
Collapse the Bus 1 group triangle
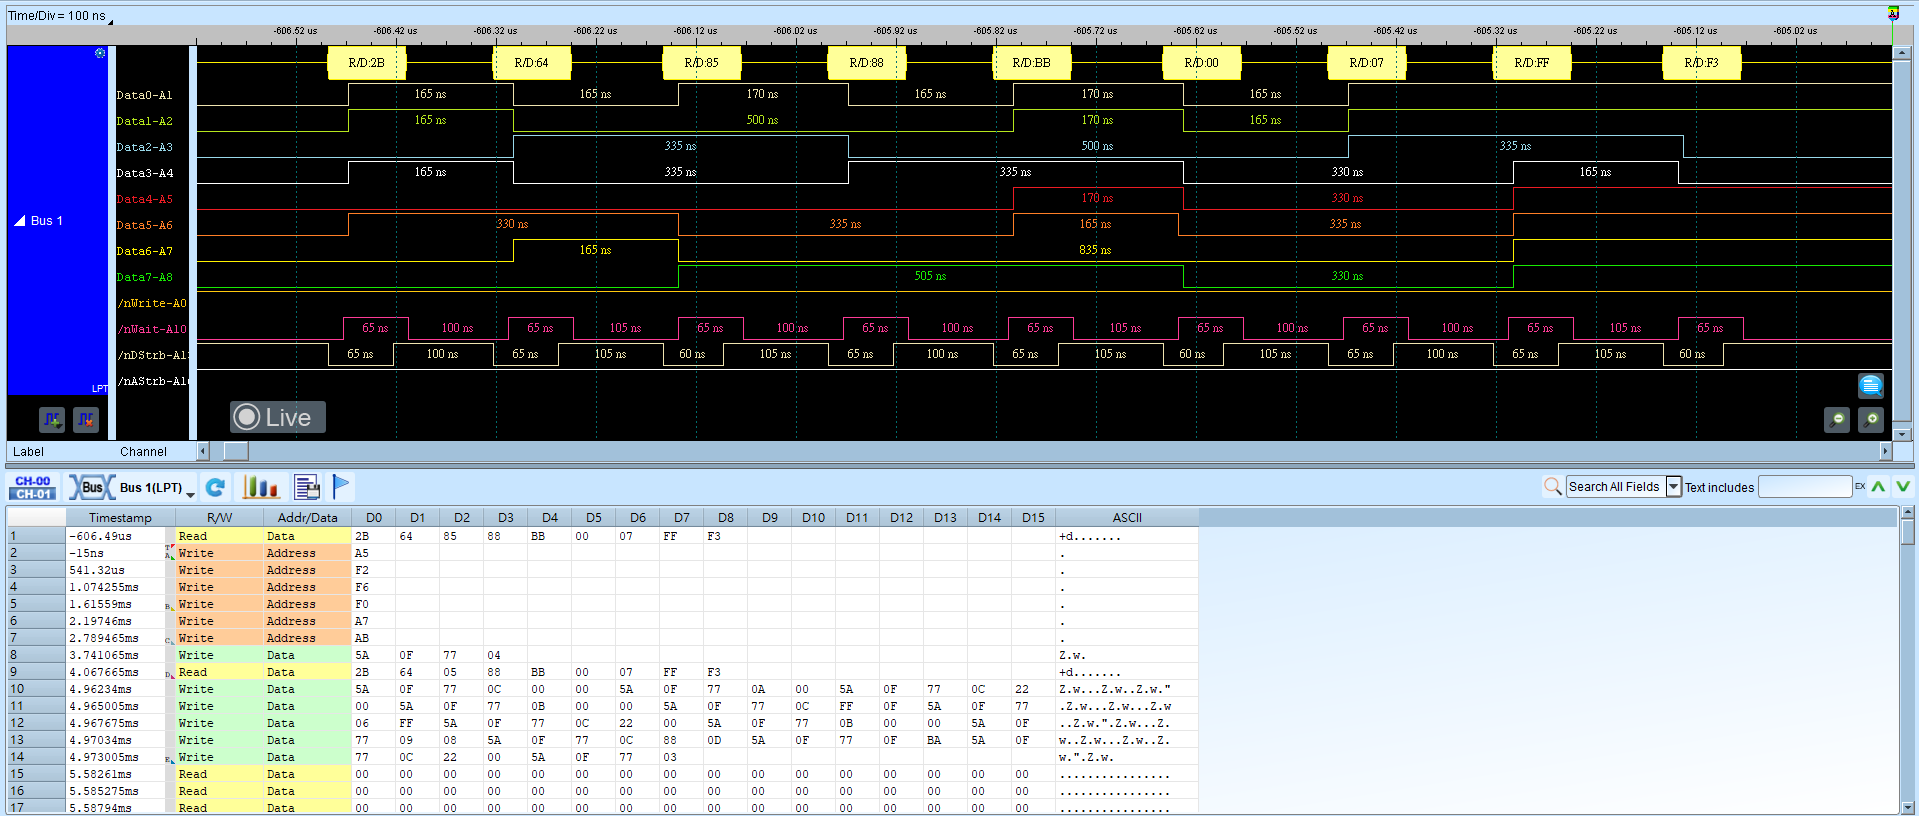19,220
